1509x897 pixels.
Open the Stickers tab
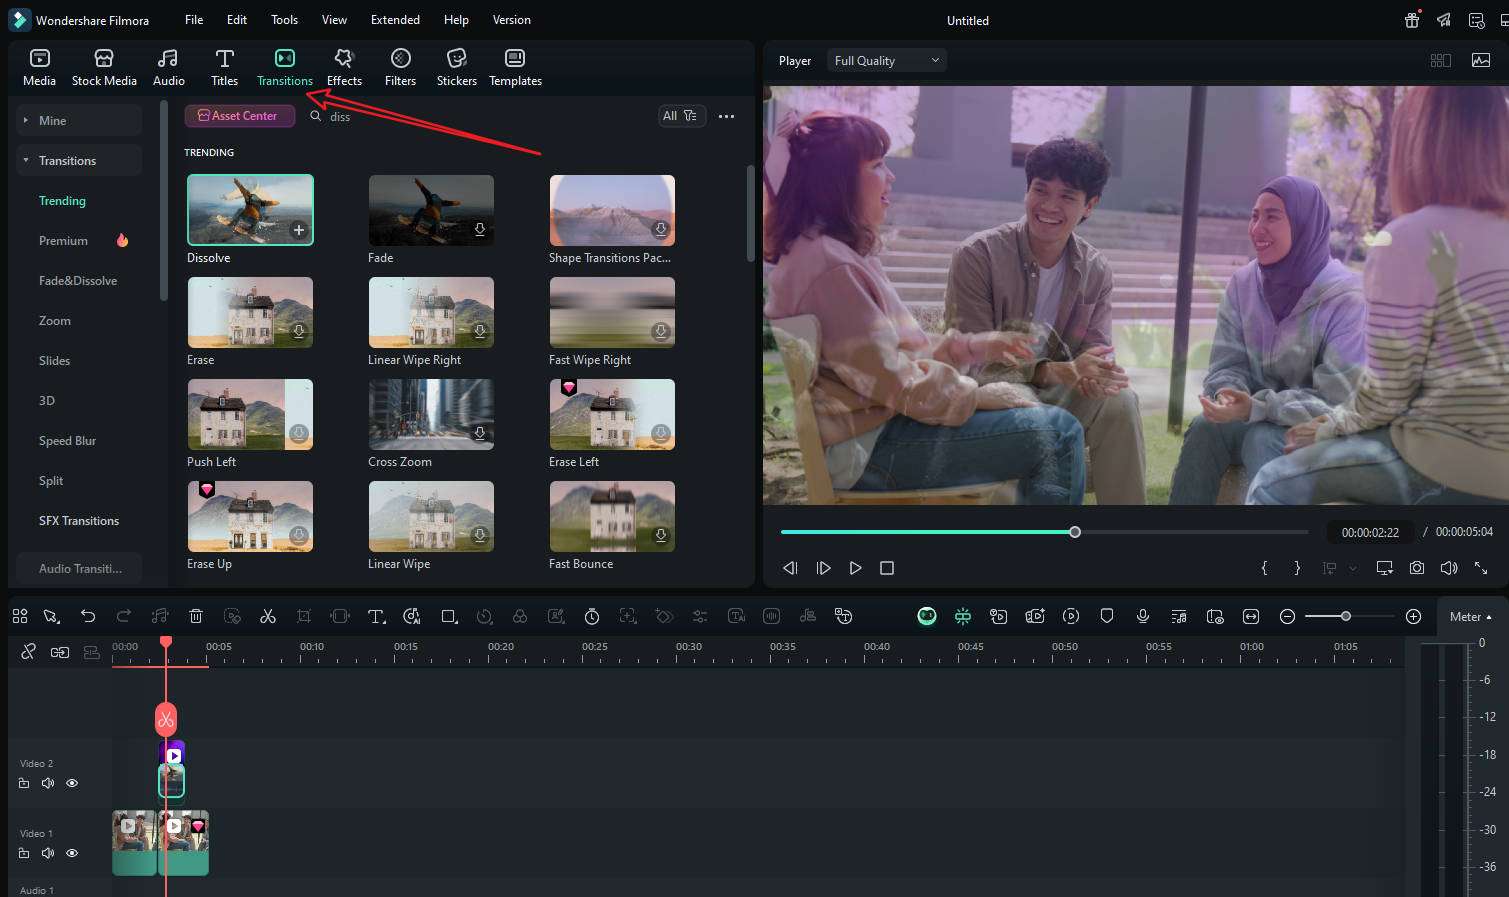tap(456, 67)
